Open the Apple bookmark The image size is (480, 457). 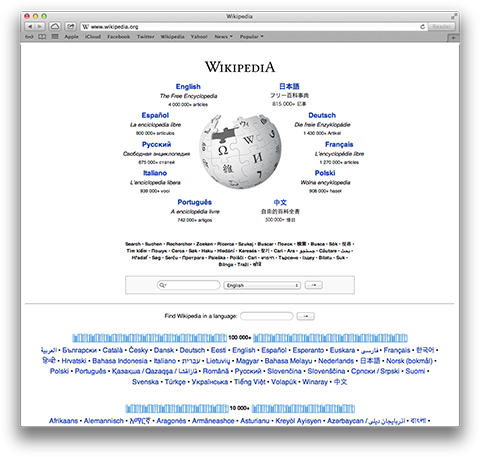click(71, 37)
